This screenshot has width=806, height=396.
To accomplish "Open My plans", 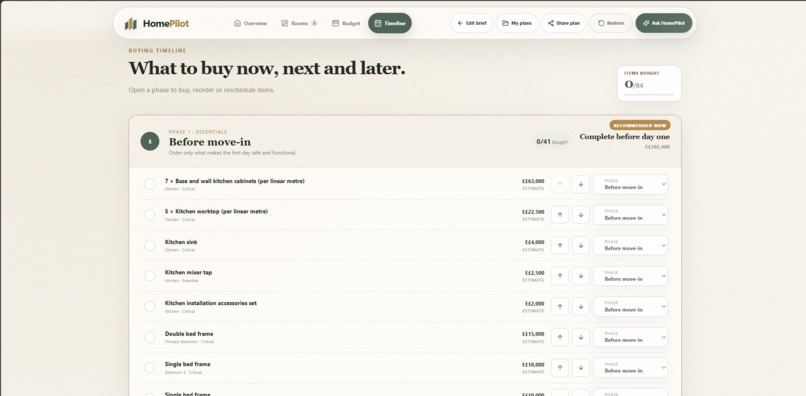I will 517,23.
